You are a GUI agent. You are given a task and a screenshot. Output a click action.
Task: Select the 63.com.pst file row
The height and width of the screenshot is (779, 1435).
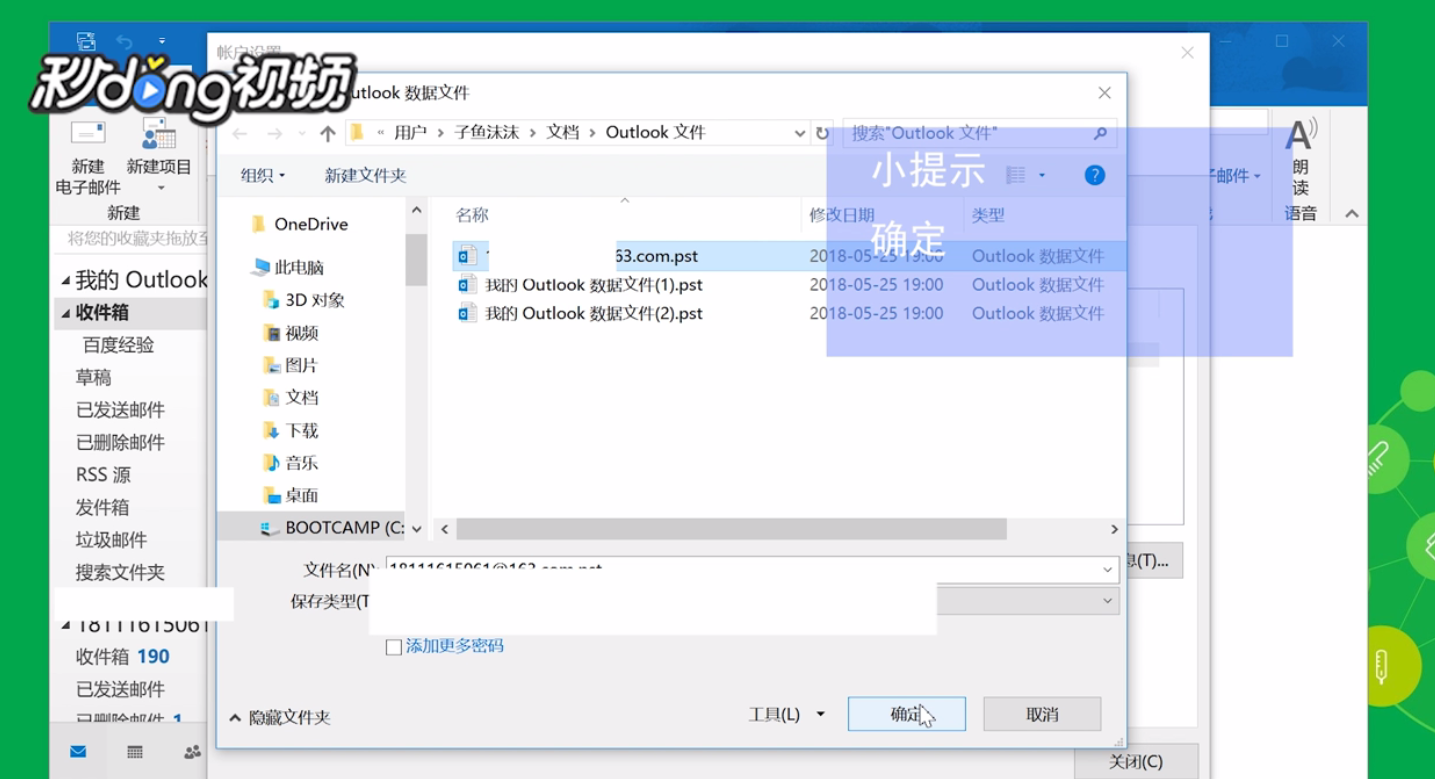point(790,256)
